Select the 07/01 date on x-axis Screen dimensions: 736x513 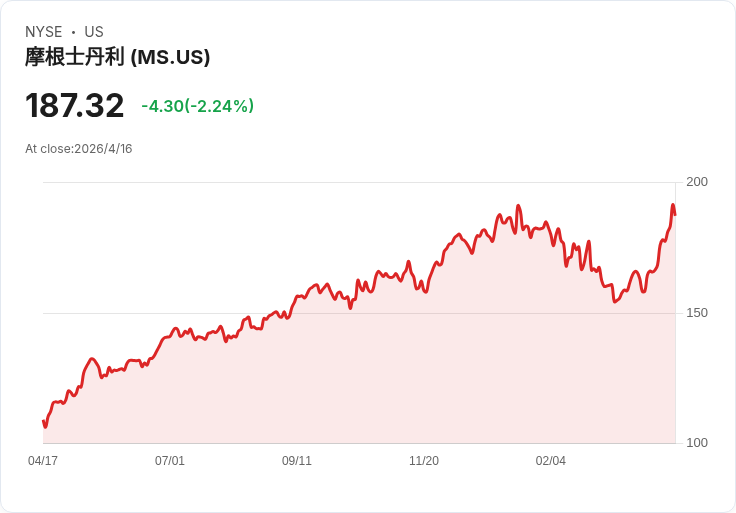click(x=170, y=461)
